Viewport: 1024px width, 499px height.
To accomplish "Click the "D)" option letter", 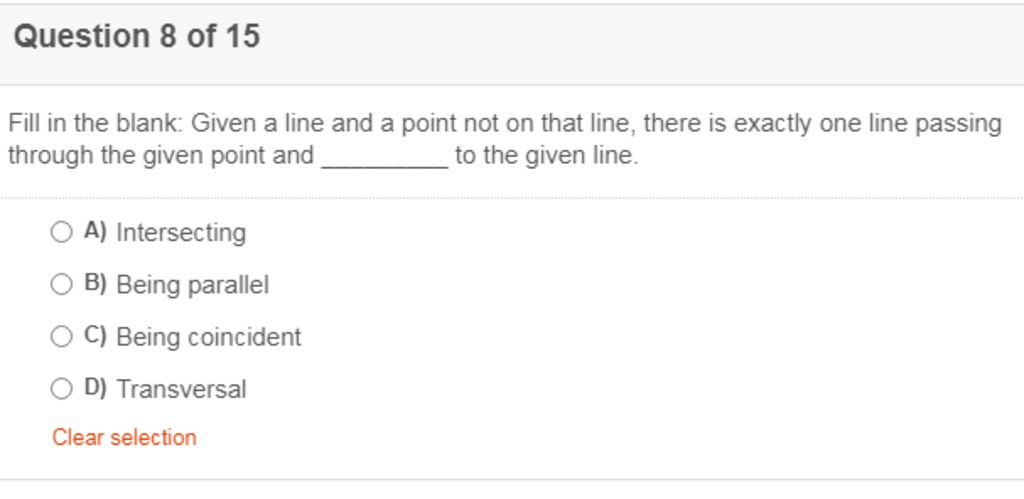I will coord(95,388).
